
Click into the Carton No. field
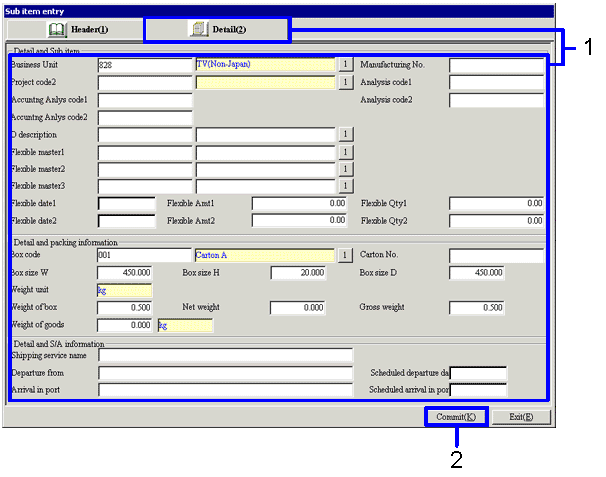coord(496,255)
